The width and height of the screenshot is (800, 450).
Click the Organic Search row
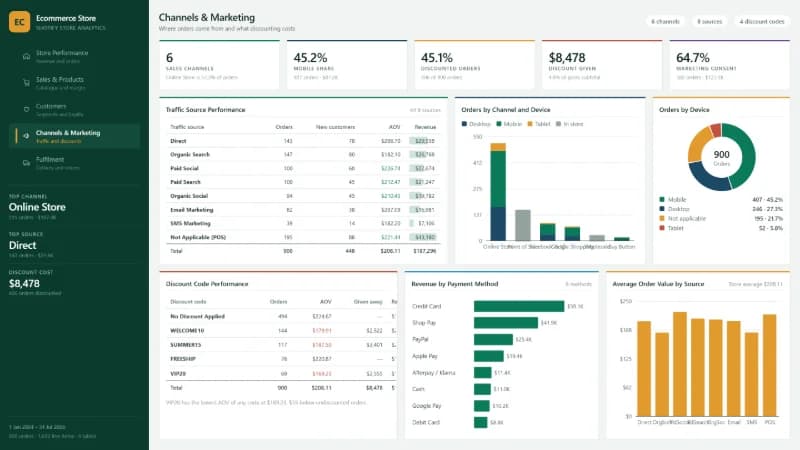303,155
